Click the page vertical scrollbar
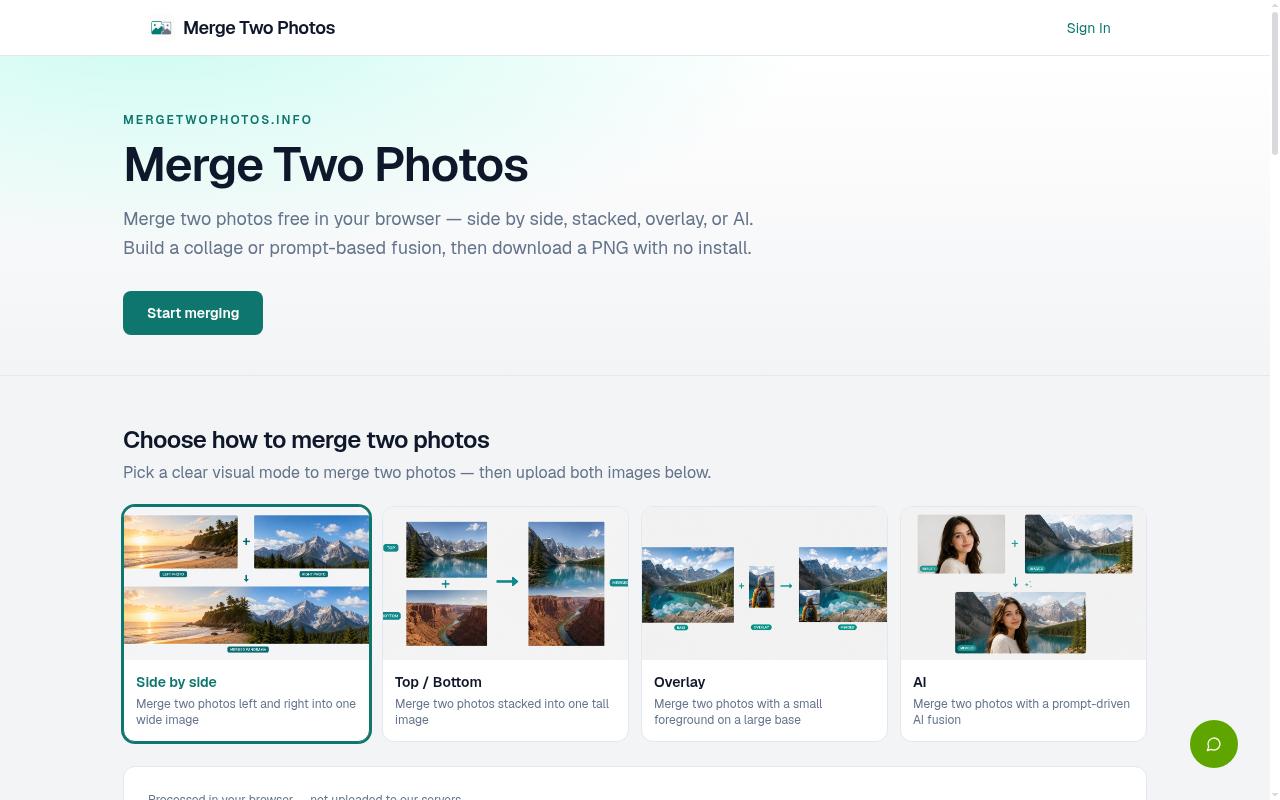 [1275, 85]
